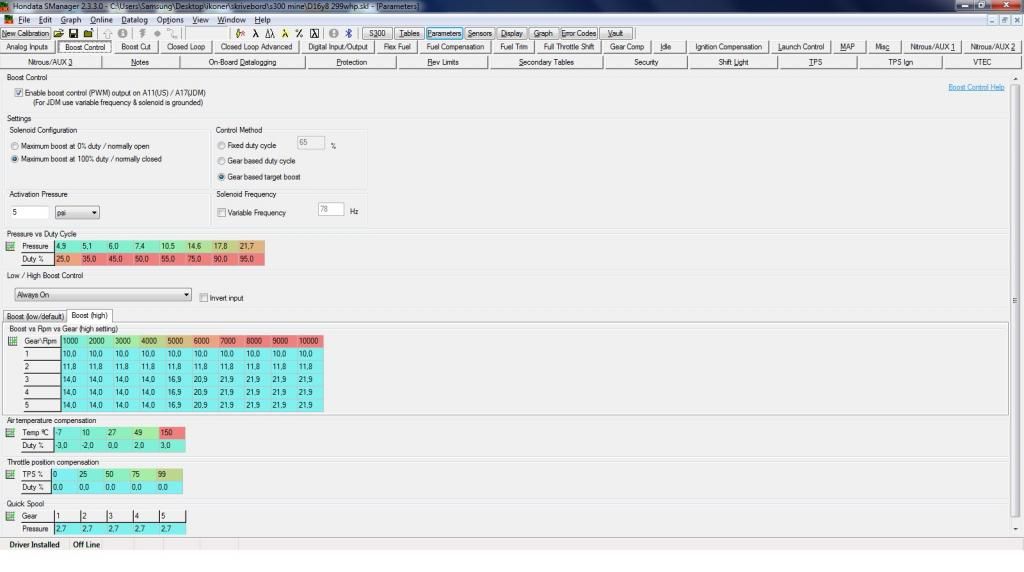Tick the Variable Frequency checkbox
This screenshot has height=572, width=1024.
tap(222, 213)
